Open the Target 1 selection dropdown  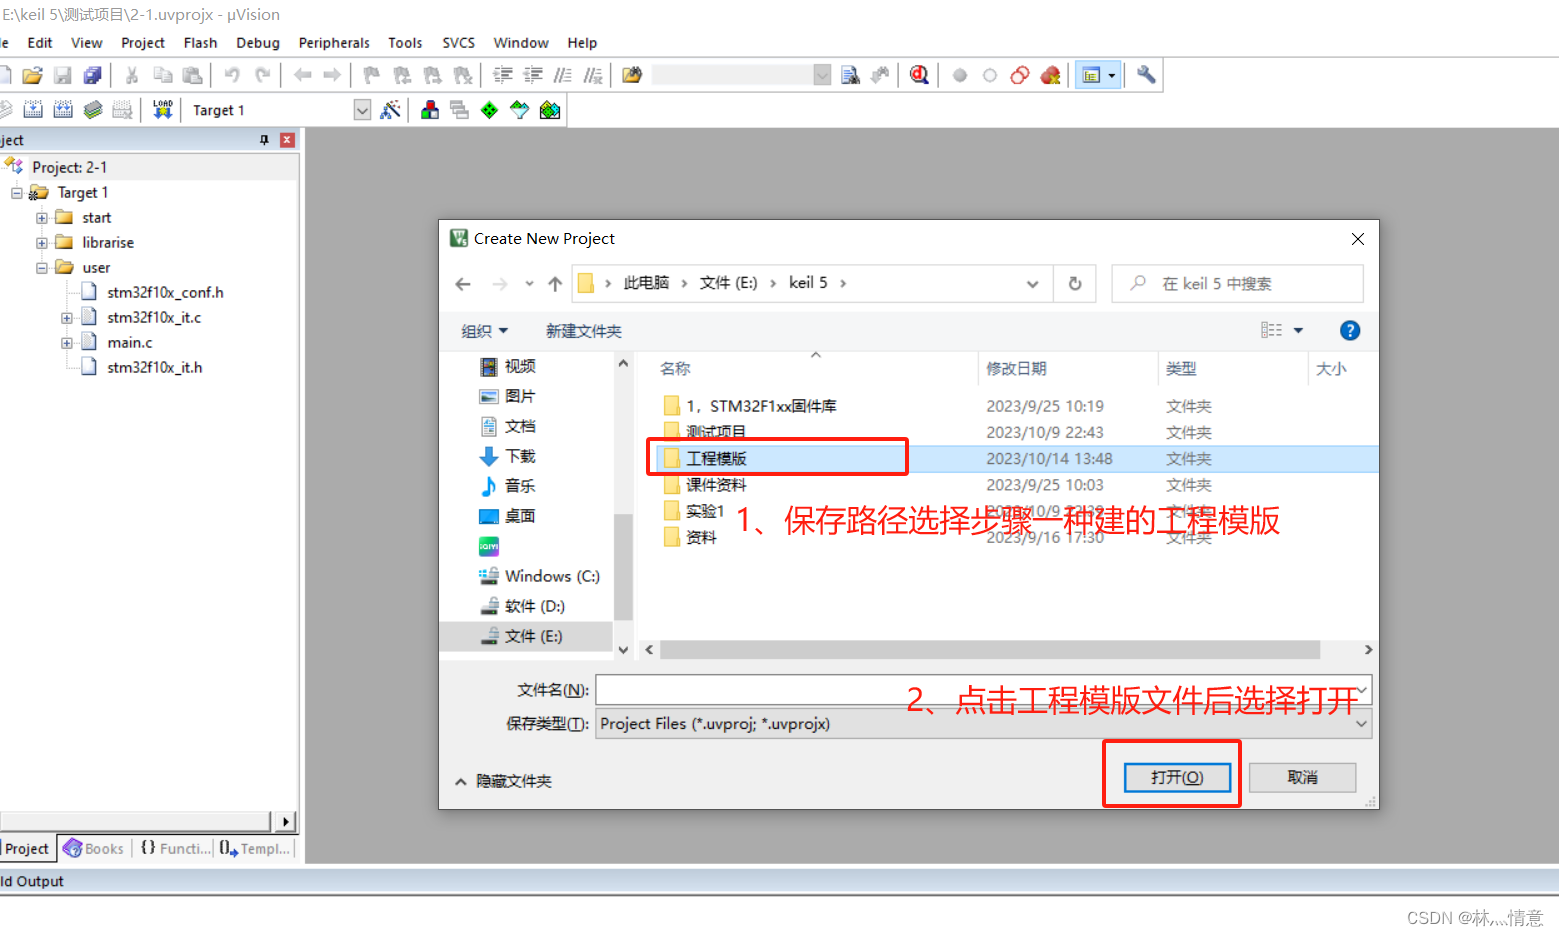362,110
